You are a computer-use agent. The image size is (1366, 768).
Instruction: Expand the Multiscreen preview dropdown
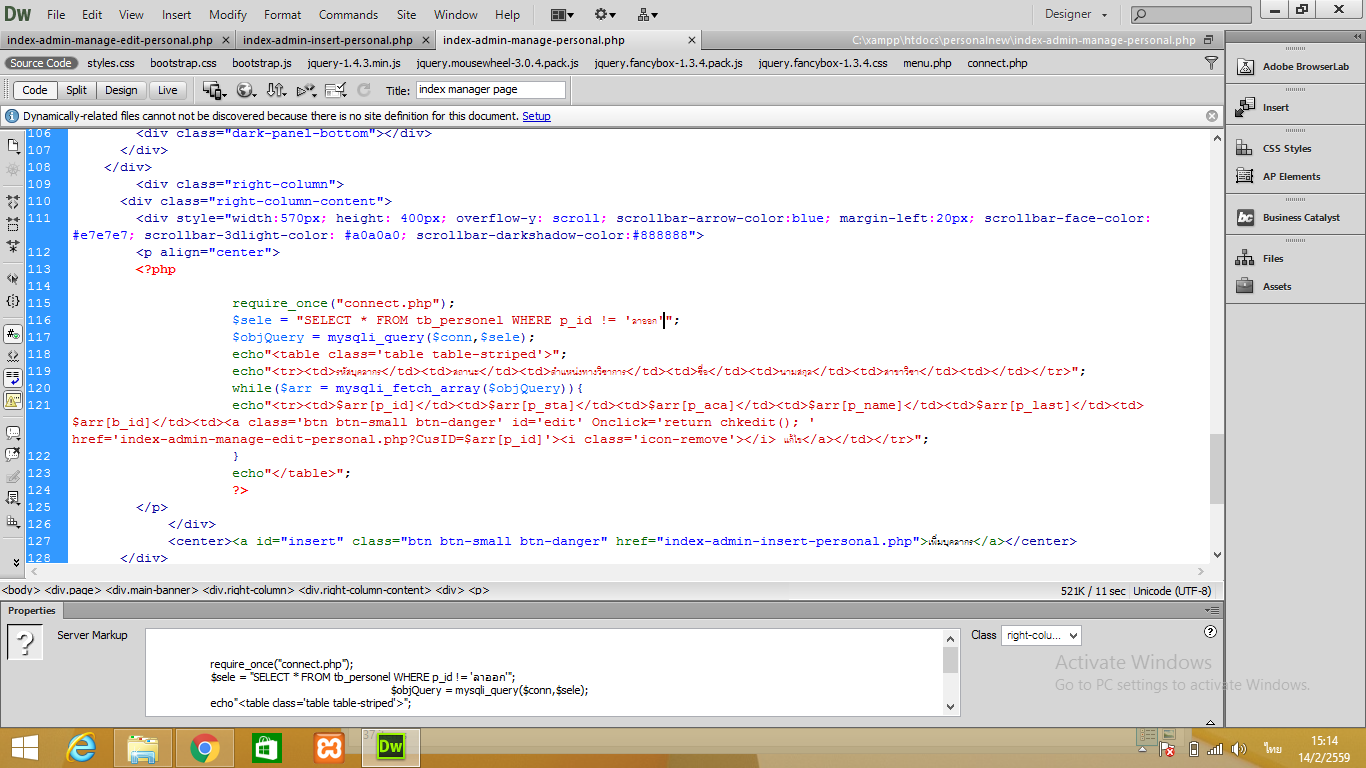coord(214,90)
